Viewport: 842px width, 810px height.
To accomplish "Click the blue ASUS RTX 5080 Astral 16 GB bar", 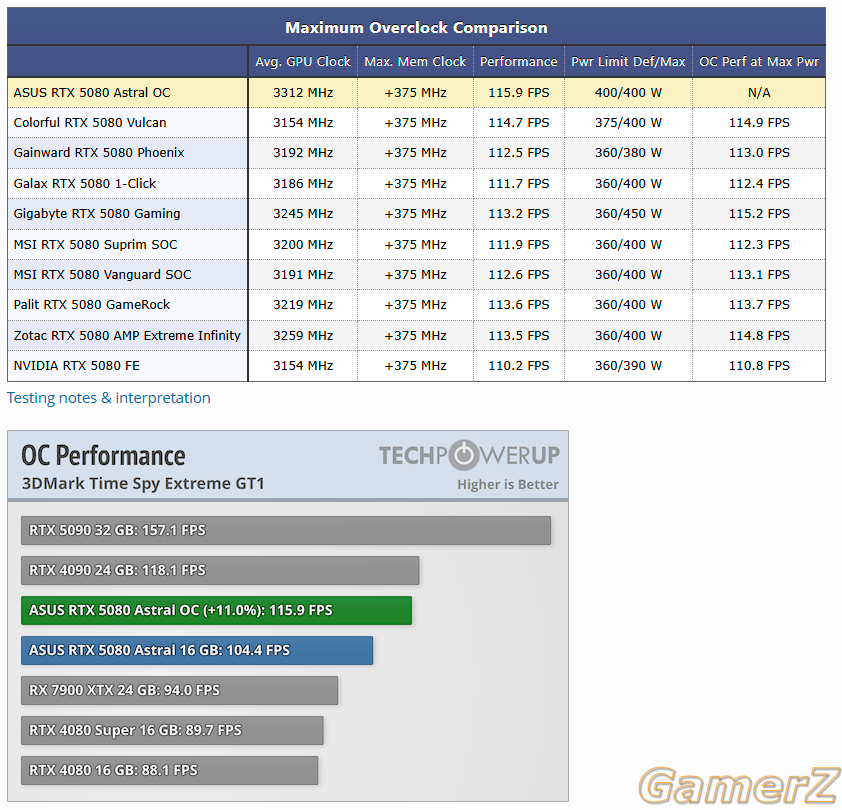I will (197, 650).
